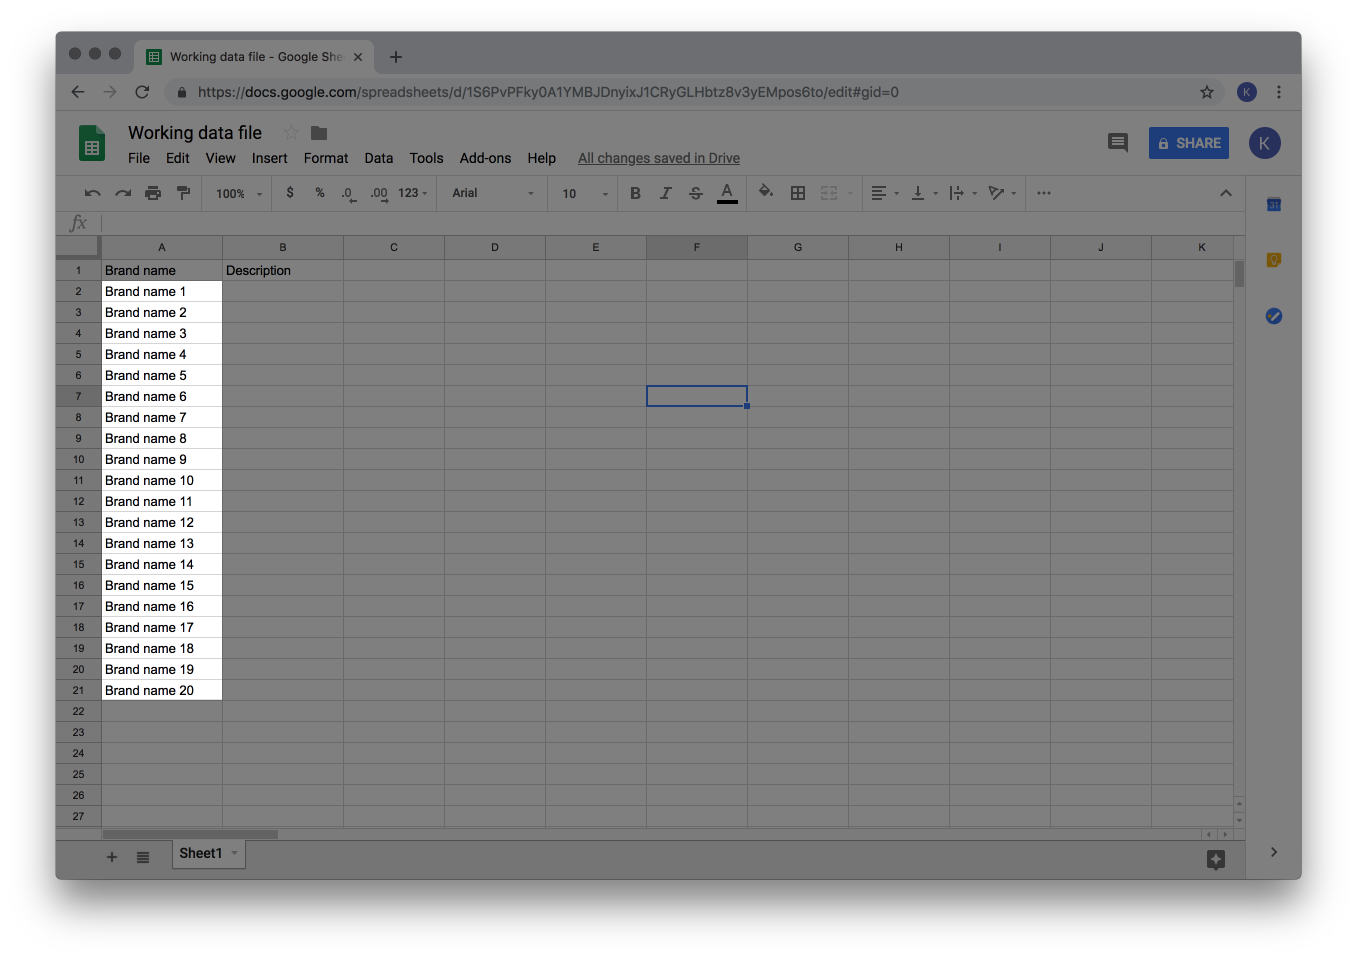The height and width of the screenshot is (959, 1357).
Task: Click the add sheet plus button
Action: [x=112, y=857]
